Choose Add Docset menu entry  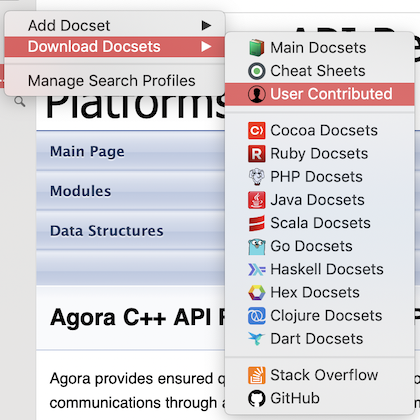(x=115, y=25)
